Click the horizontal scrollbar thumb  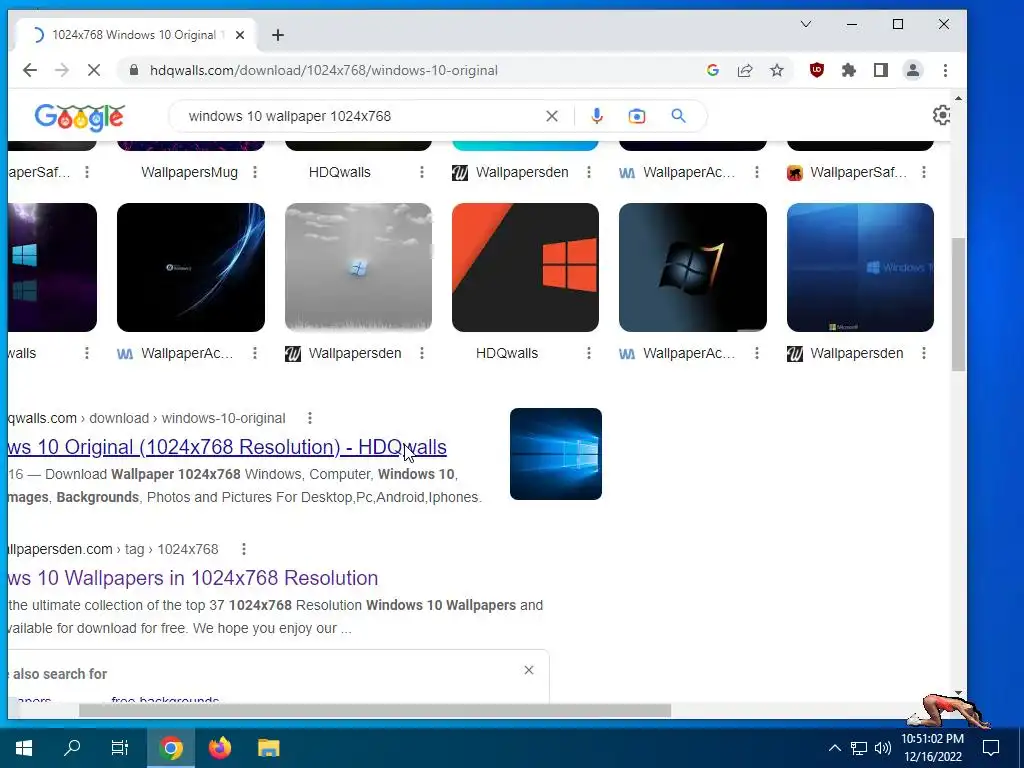(375, 711)
